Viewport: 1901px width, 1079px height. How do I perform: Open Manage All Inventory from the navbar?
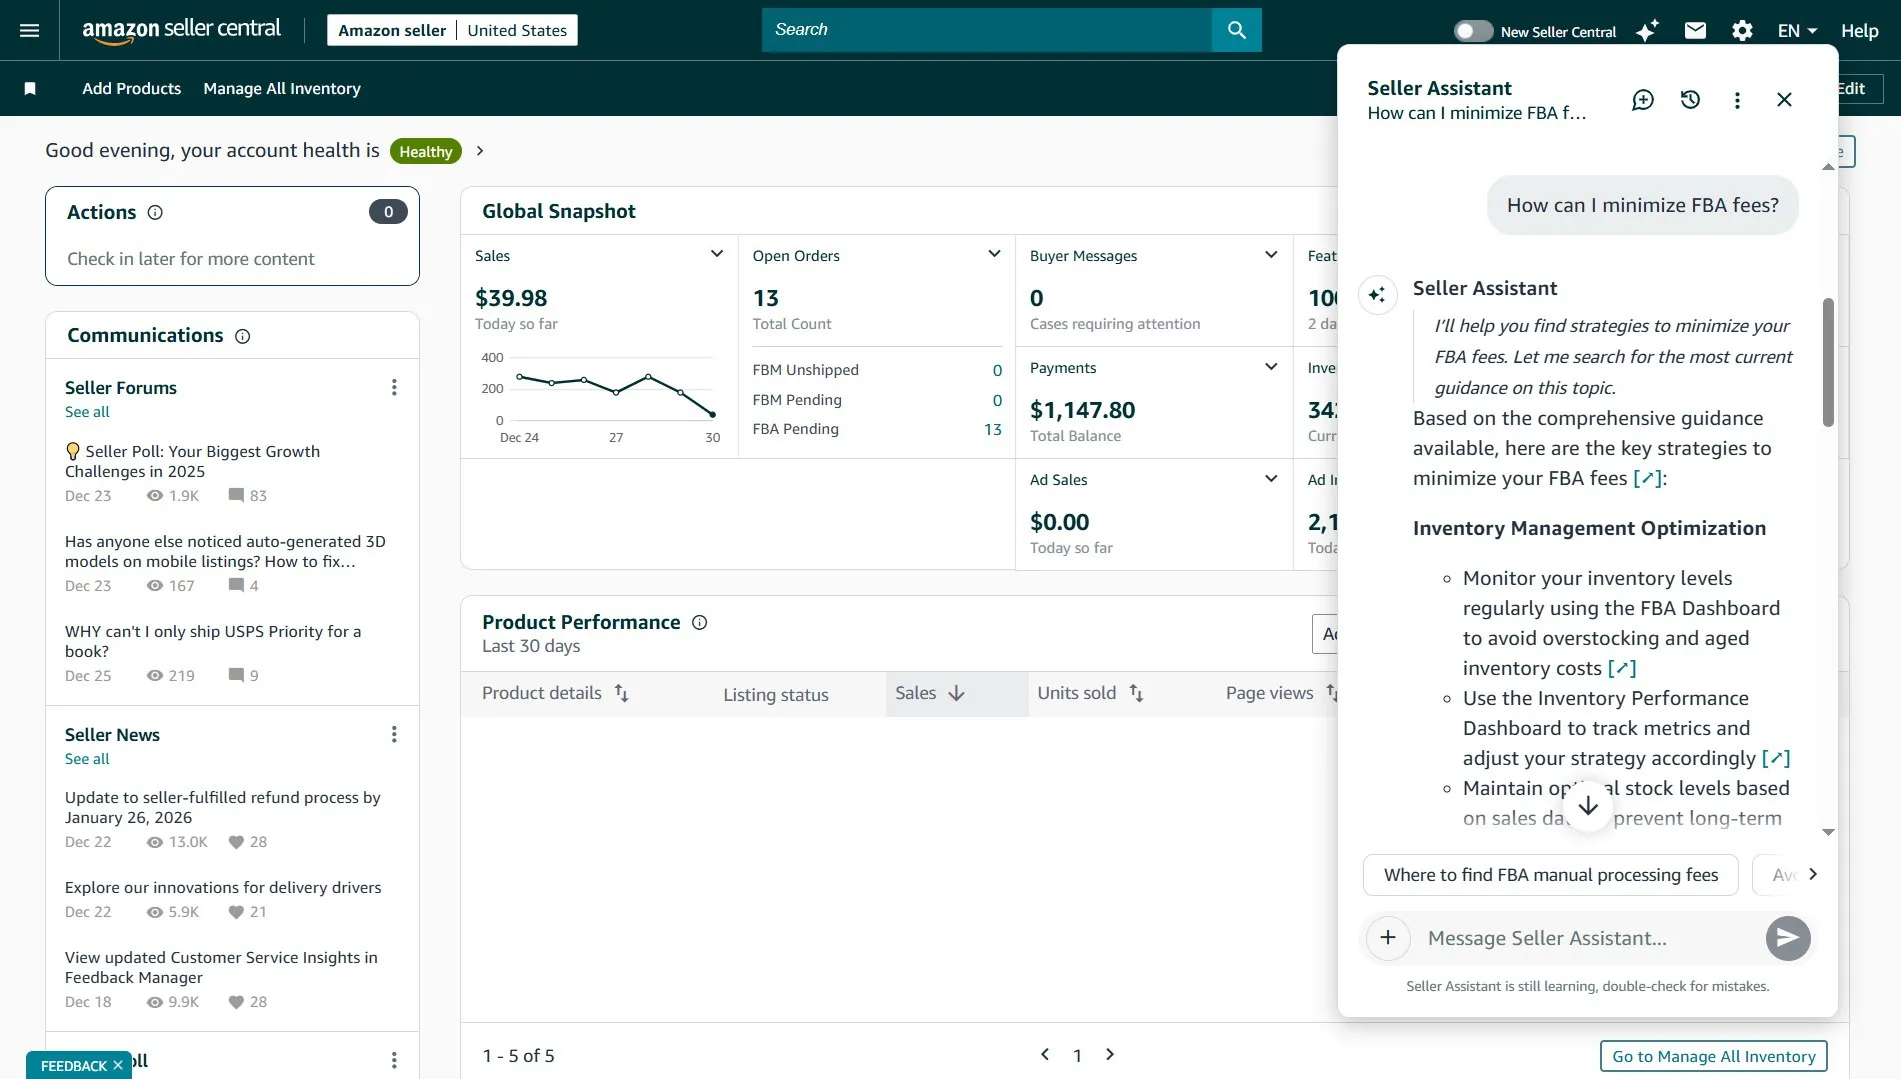pyautogui.click(x=281, y=88)
